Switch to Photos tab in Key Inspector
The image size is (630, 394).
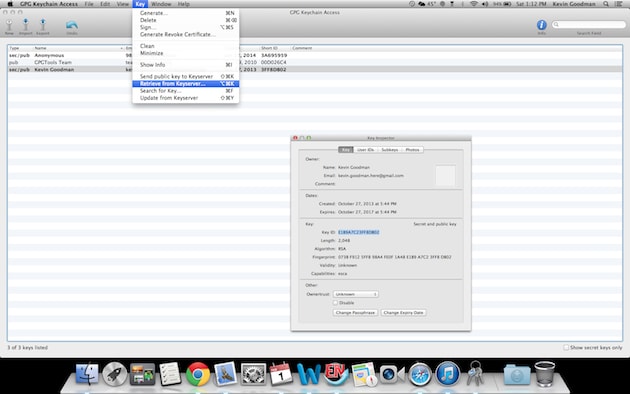(x=412, y=150)
